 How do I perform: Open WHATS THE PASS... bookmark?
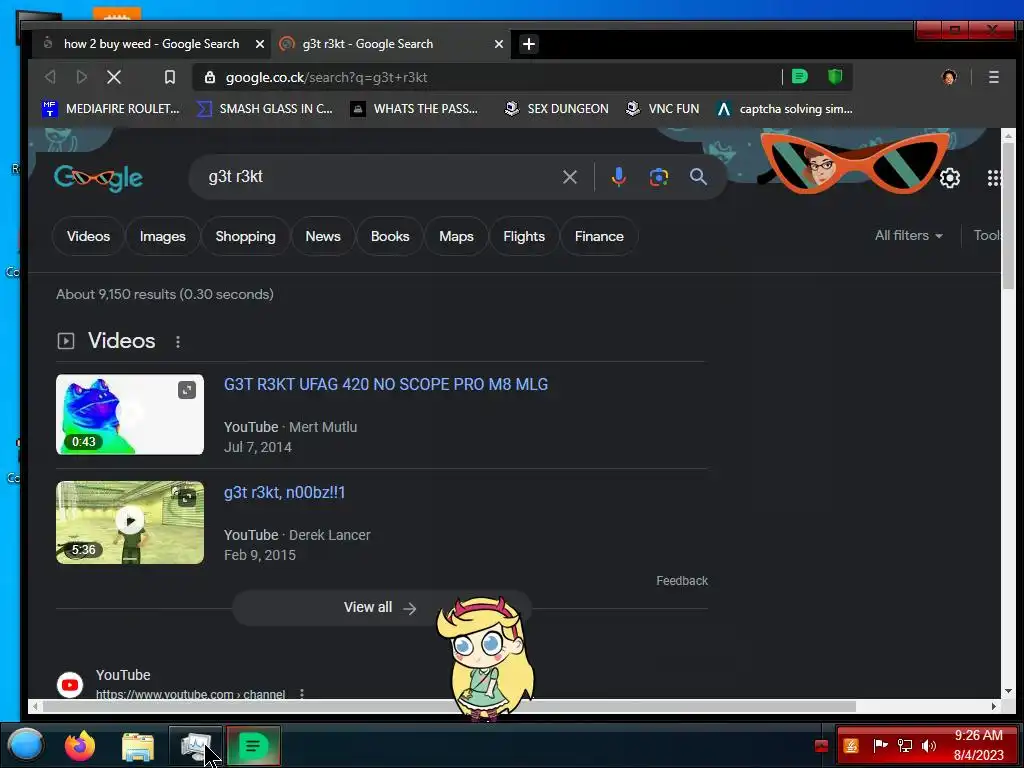click(x=415, y=109)
